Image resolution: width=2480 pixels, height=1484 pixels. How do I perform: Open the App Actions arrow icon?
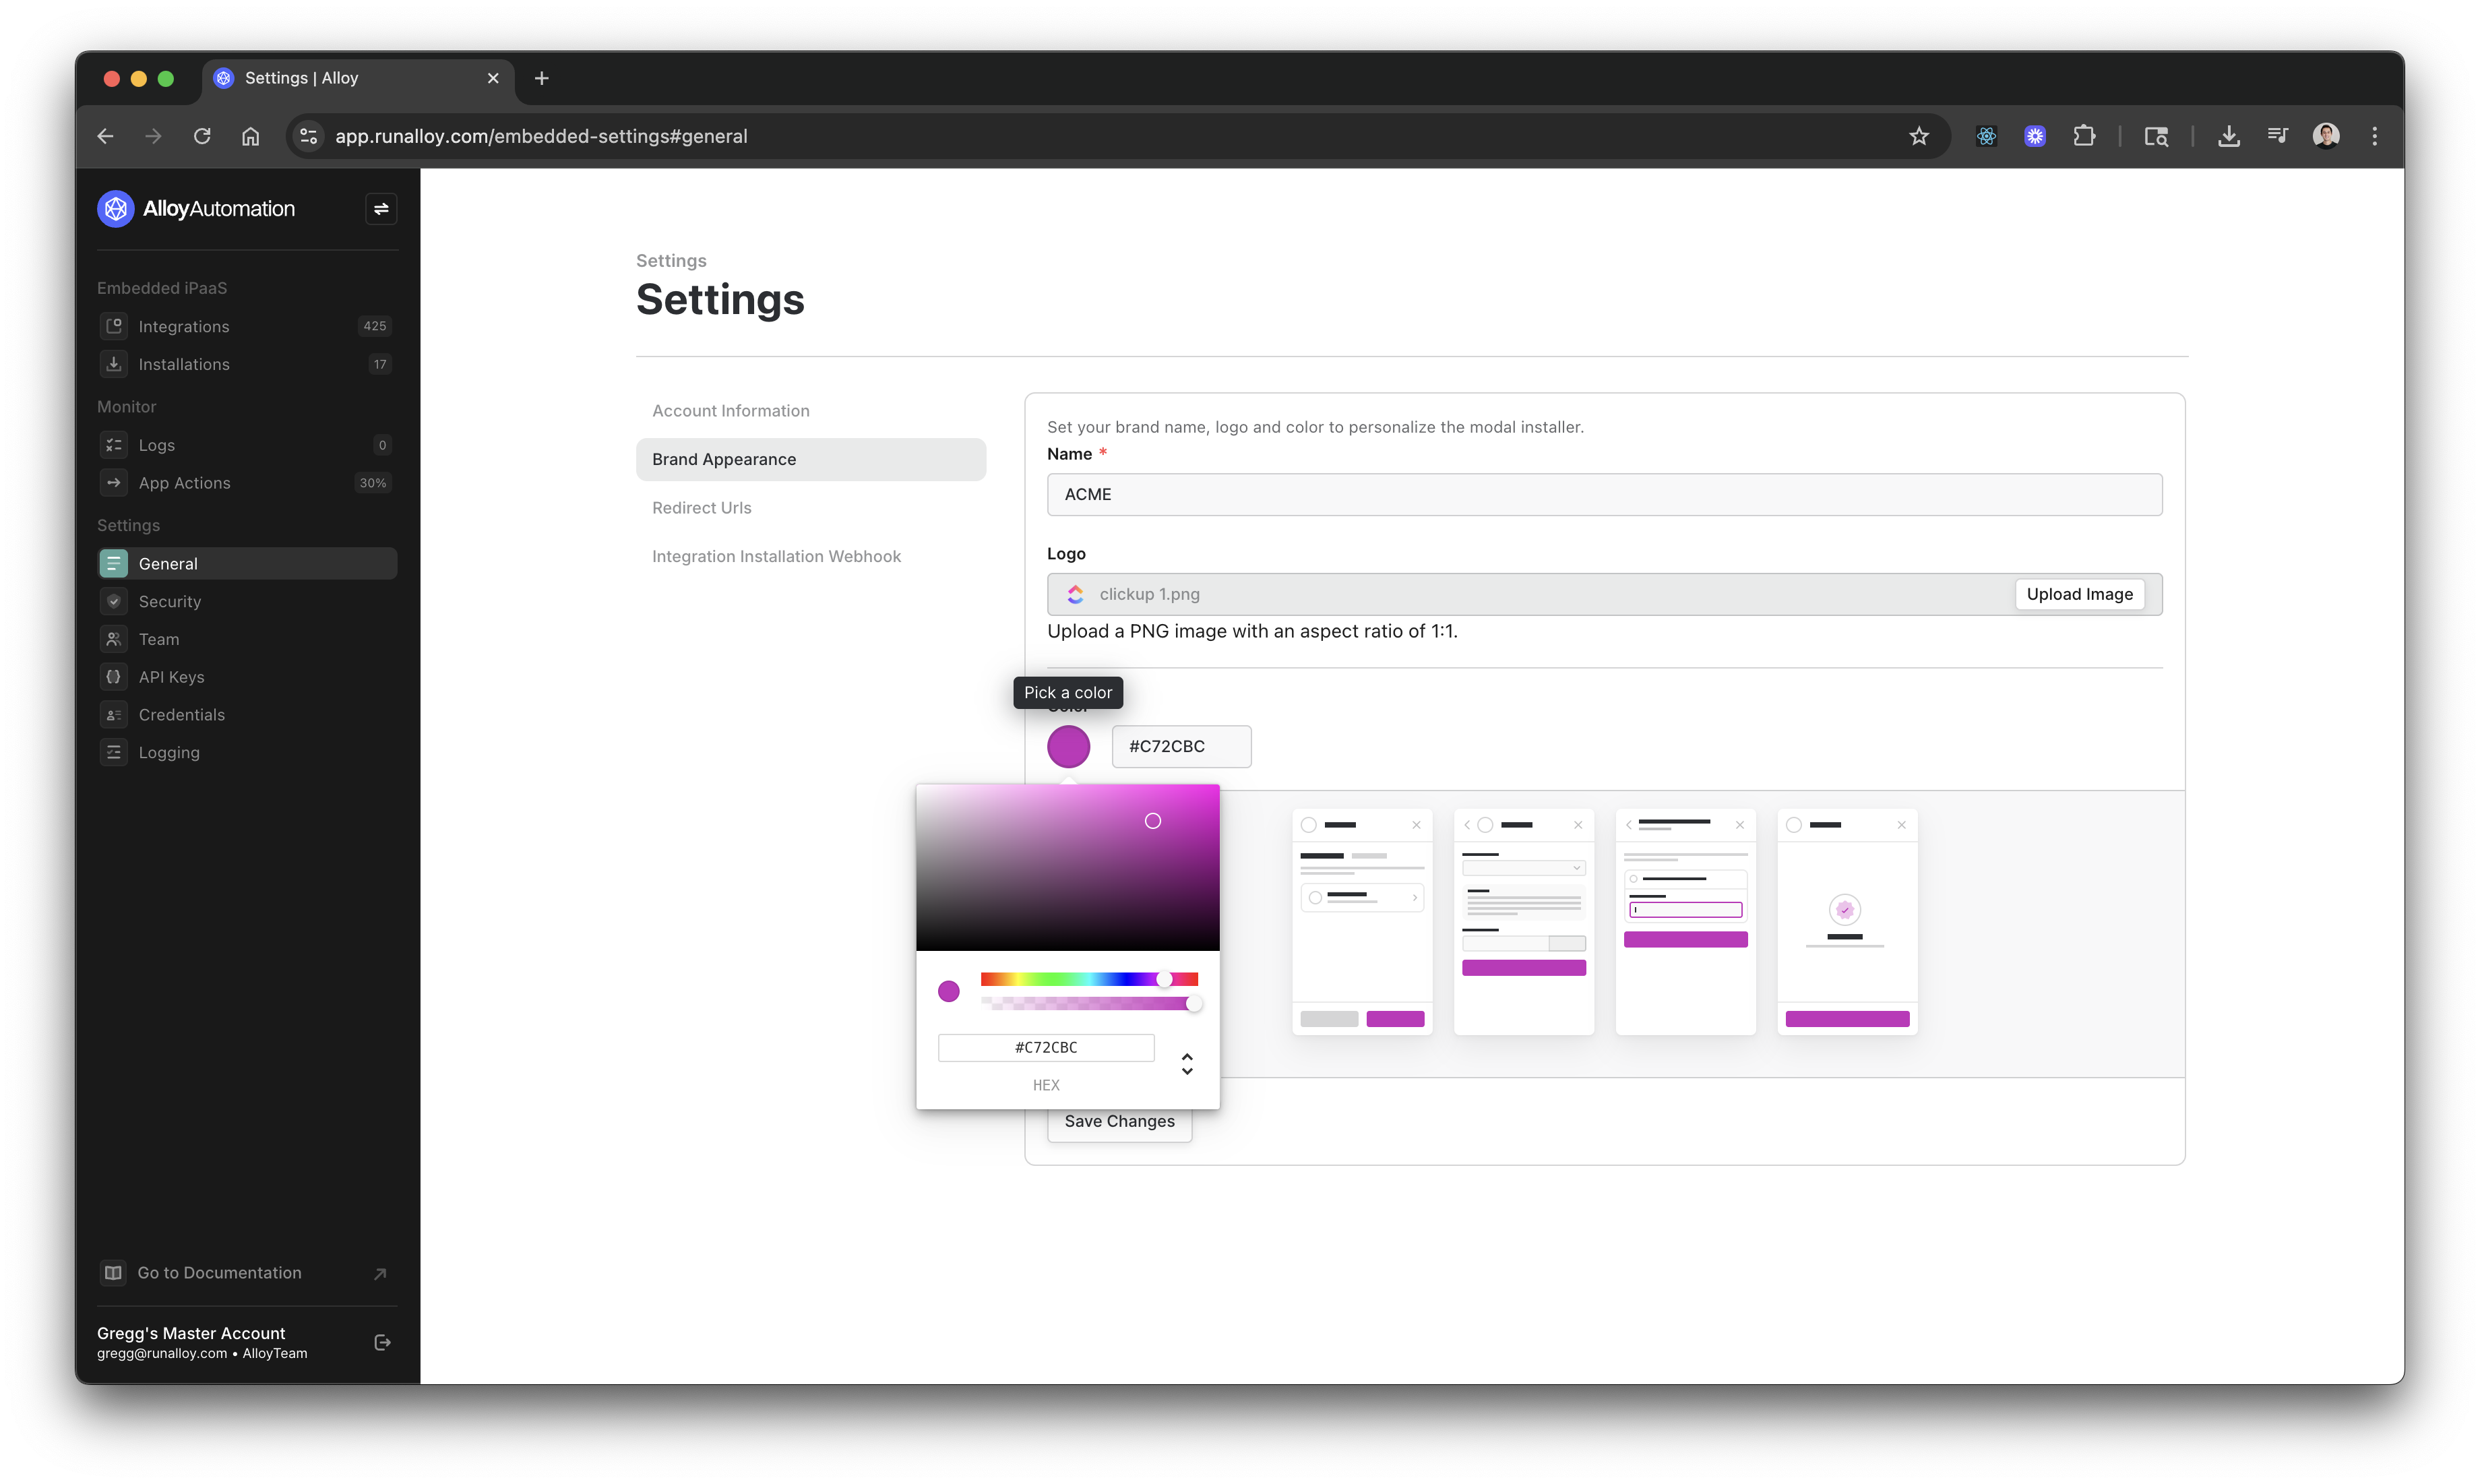tap(114, 483)
